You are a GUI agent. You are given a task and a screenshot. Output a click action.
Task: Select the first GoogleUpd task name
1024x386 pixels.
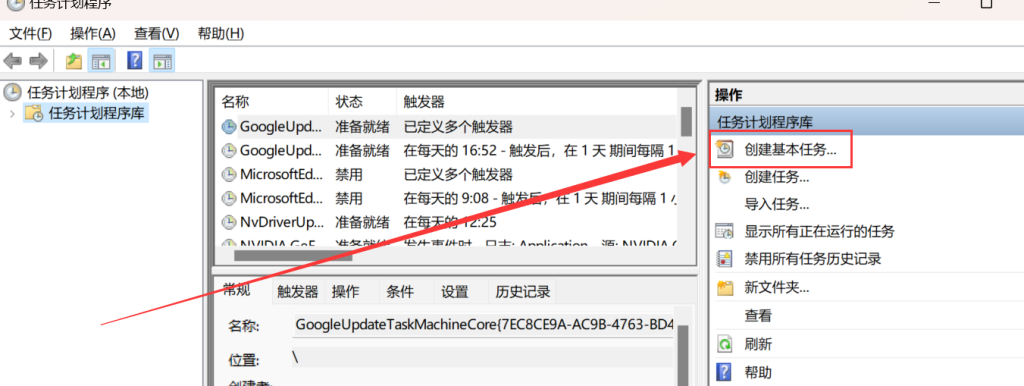click(281, 126)
